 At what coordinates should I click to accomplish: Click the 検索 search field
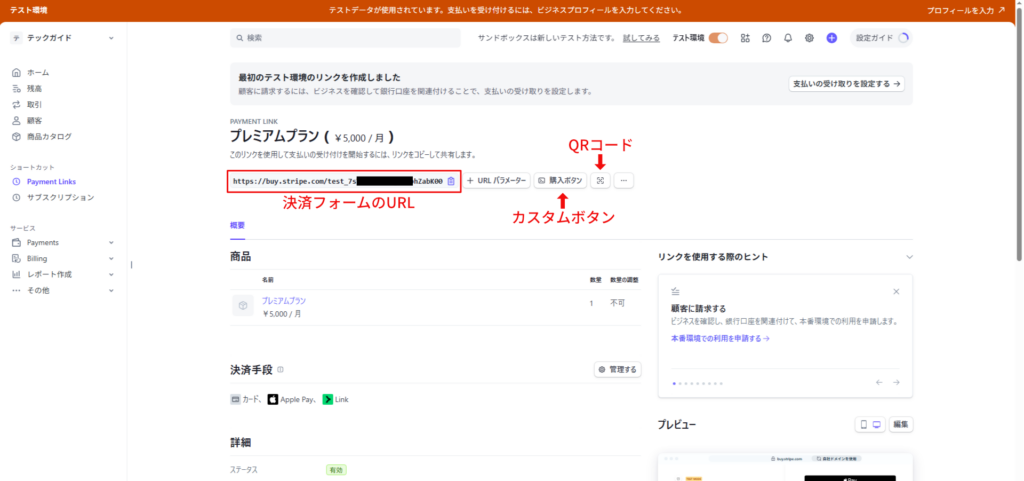[x=345, y=38]
